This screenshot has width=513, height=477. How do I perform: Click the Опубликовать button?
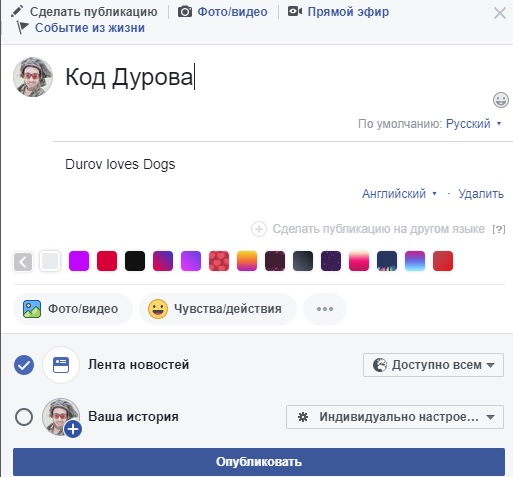259,462
